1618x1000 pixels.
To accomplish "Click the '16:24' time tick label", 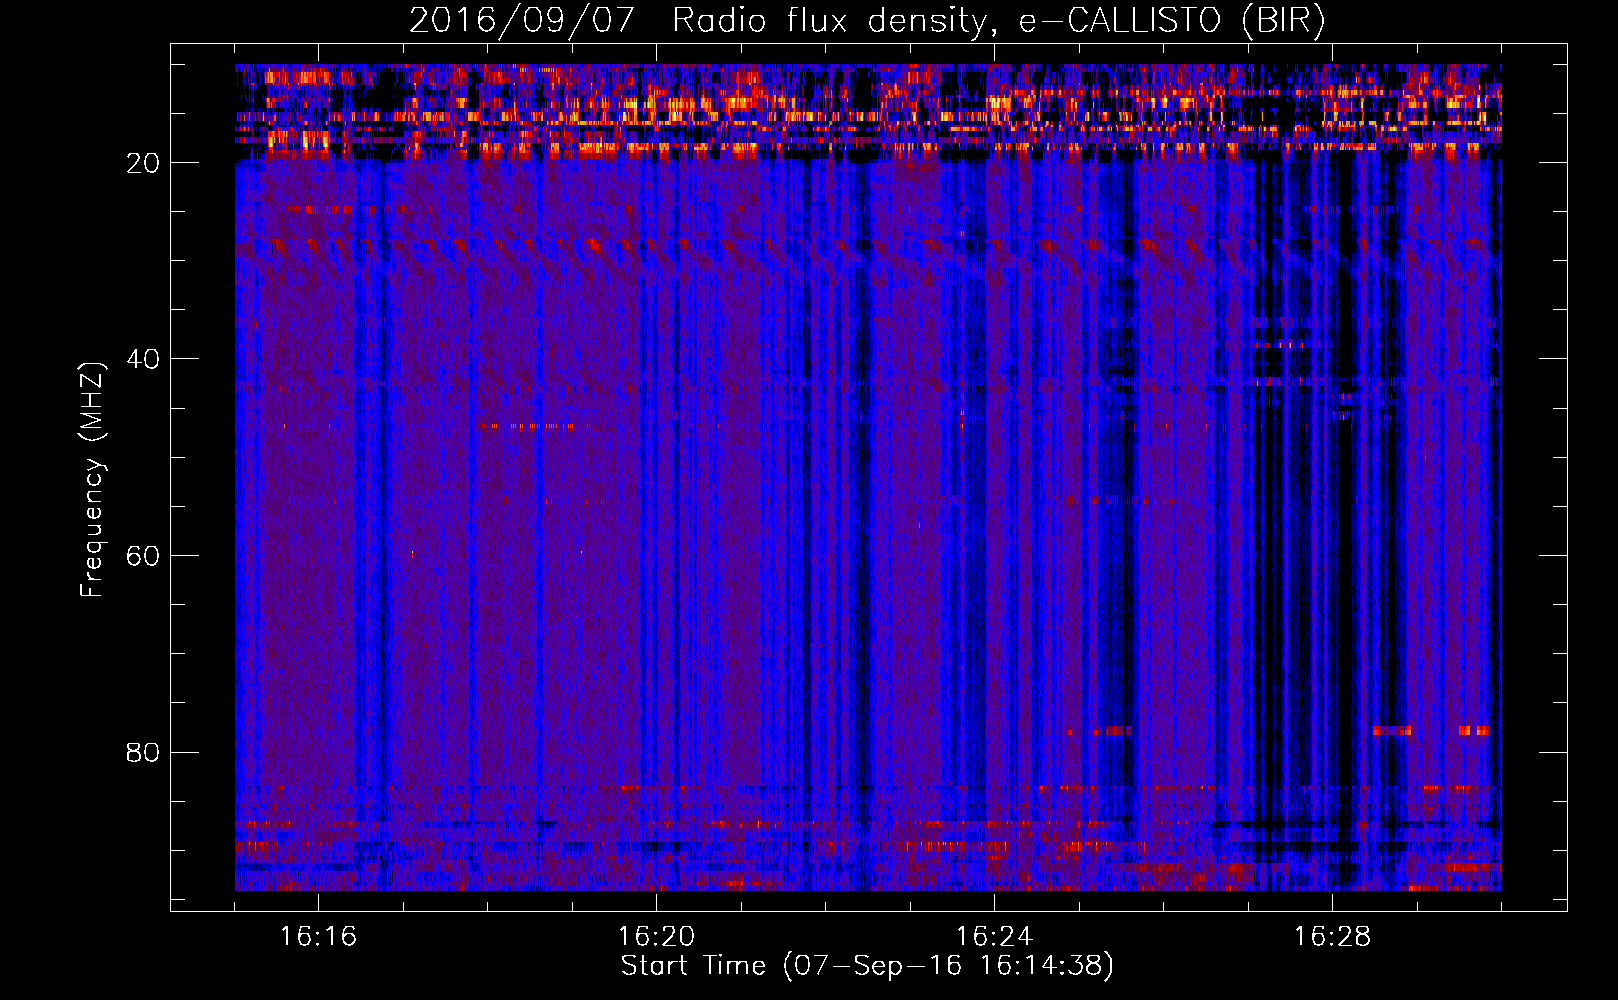I will pyautogui.click(x=994, y=937).
